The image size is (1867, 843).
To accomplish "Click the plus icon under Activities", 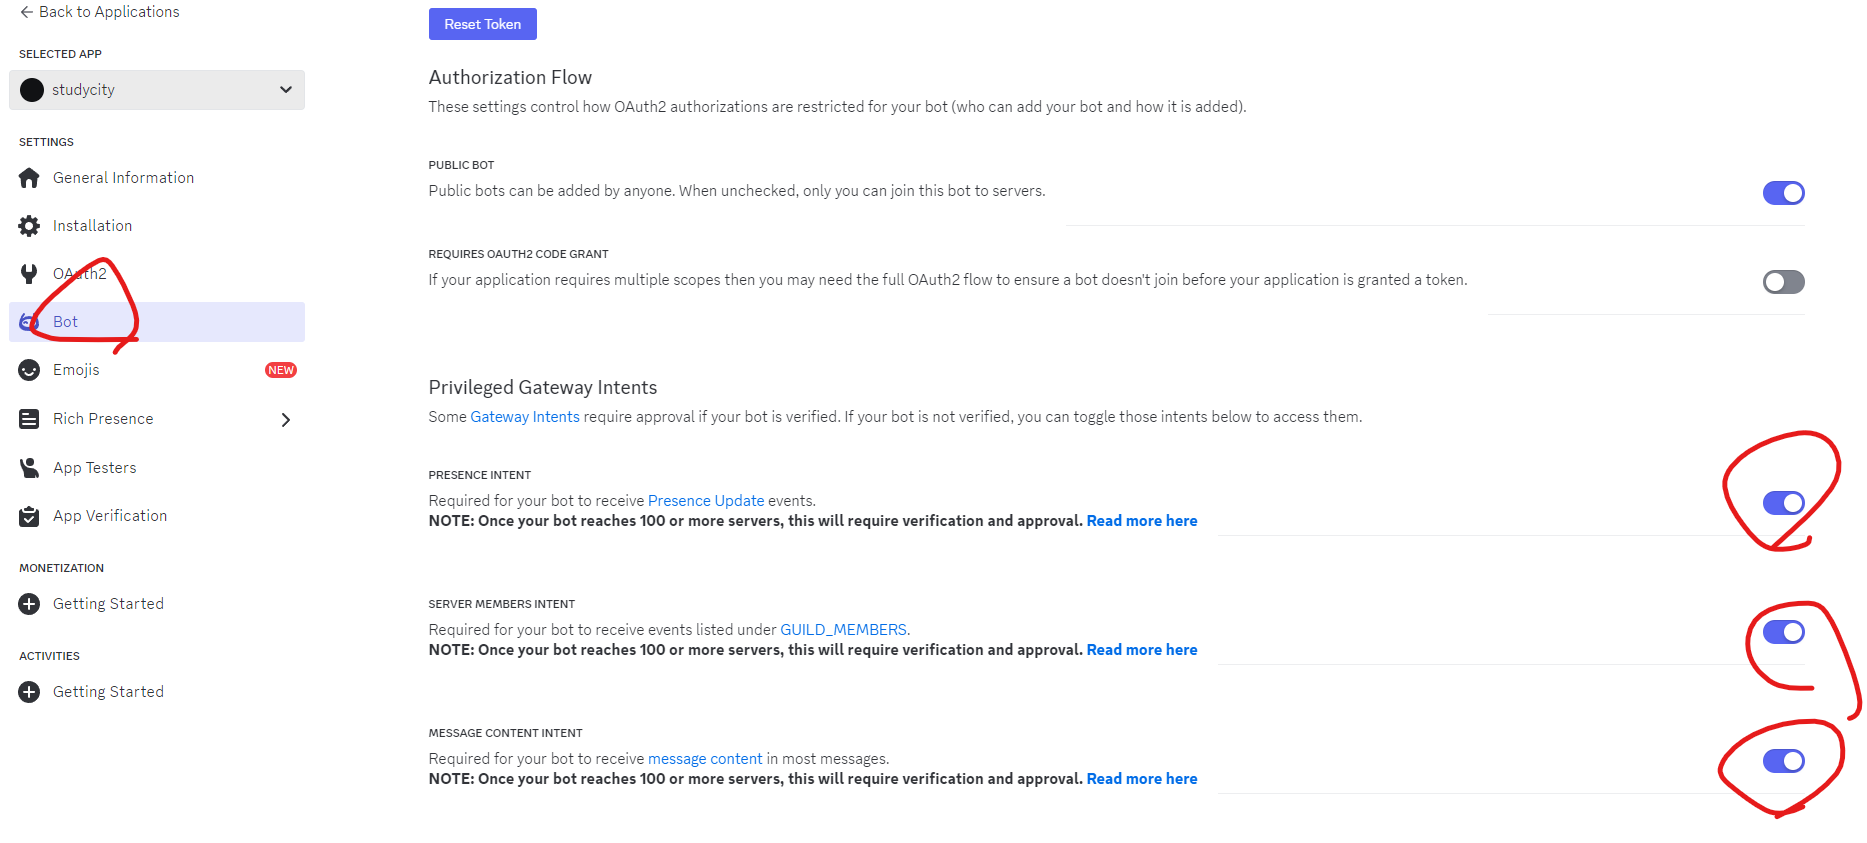I will (29, 692).
